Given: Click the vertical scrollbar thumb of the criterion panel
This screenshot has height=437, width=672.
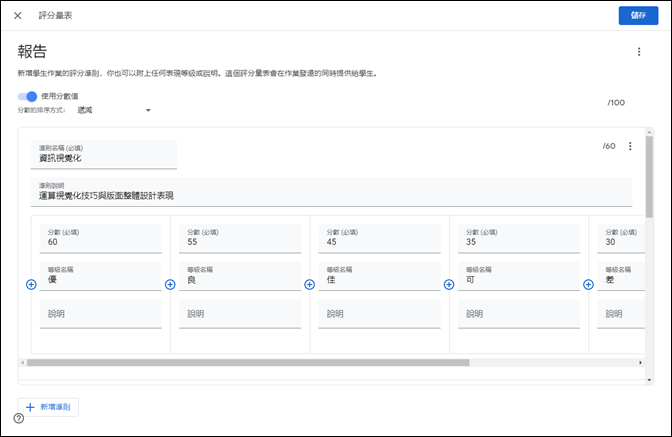Looking at the screenshot, I should pos(649,177).
